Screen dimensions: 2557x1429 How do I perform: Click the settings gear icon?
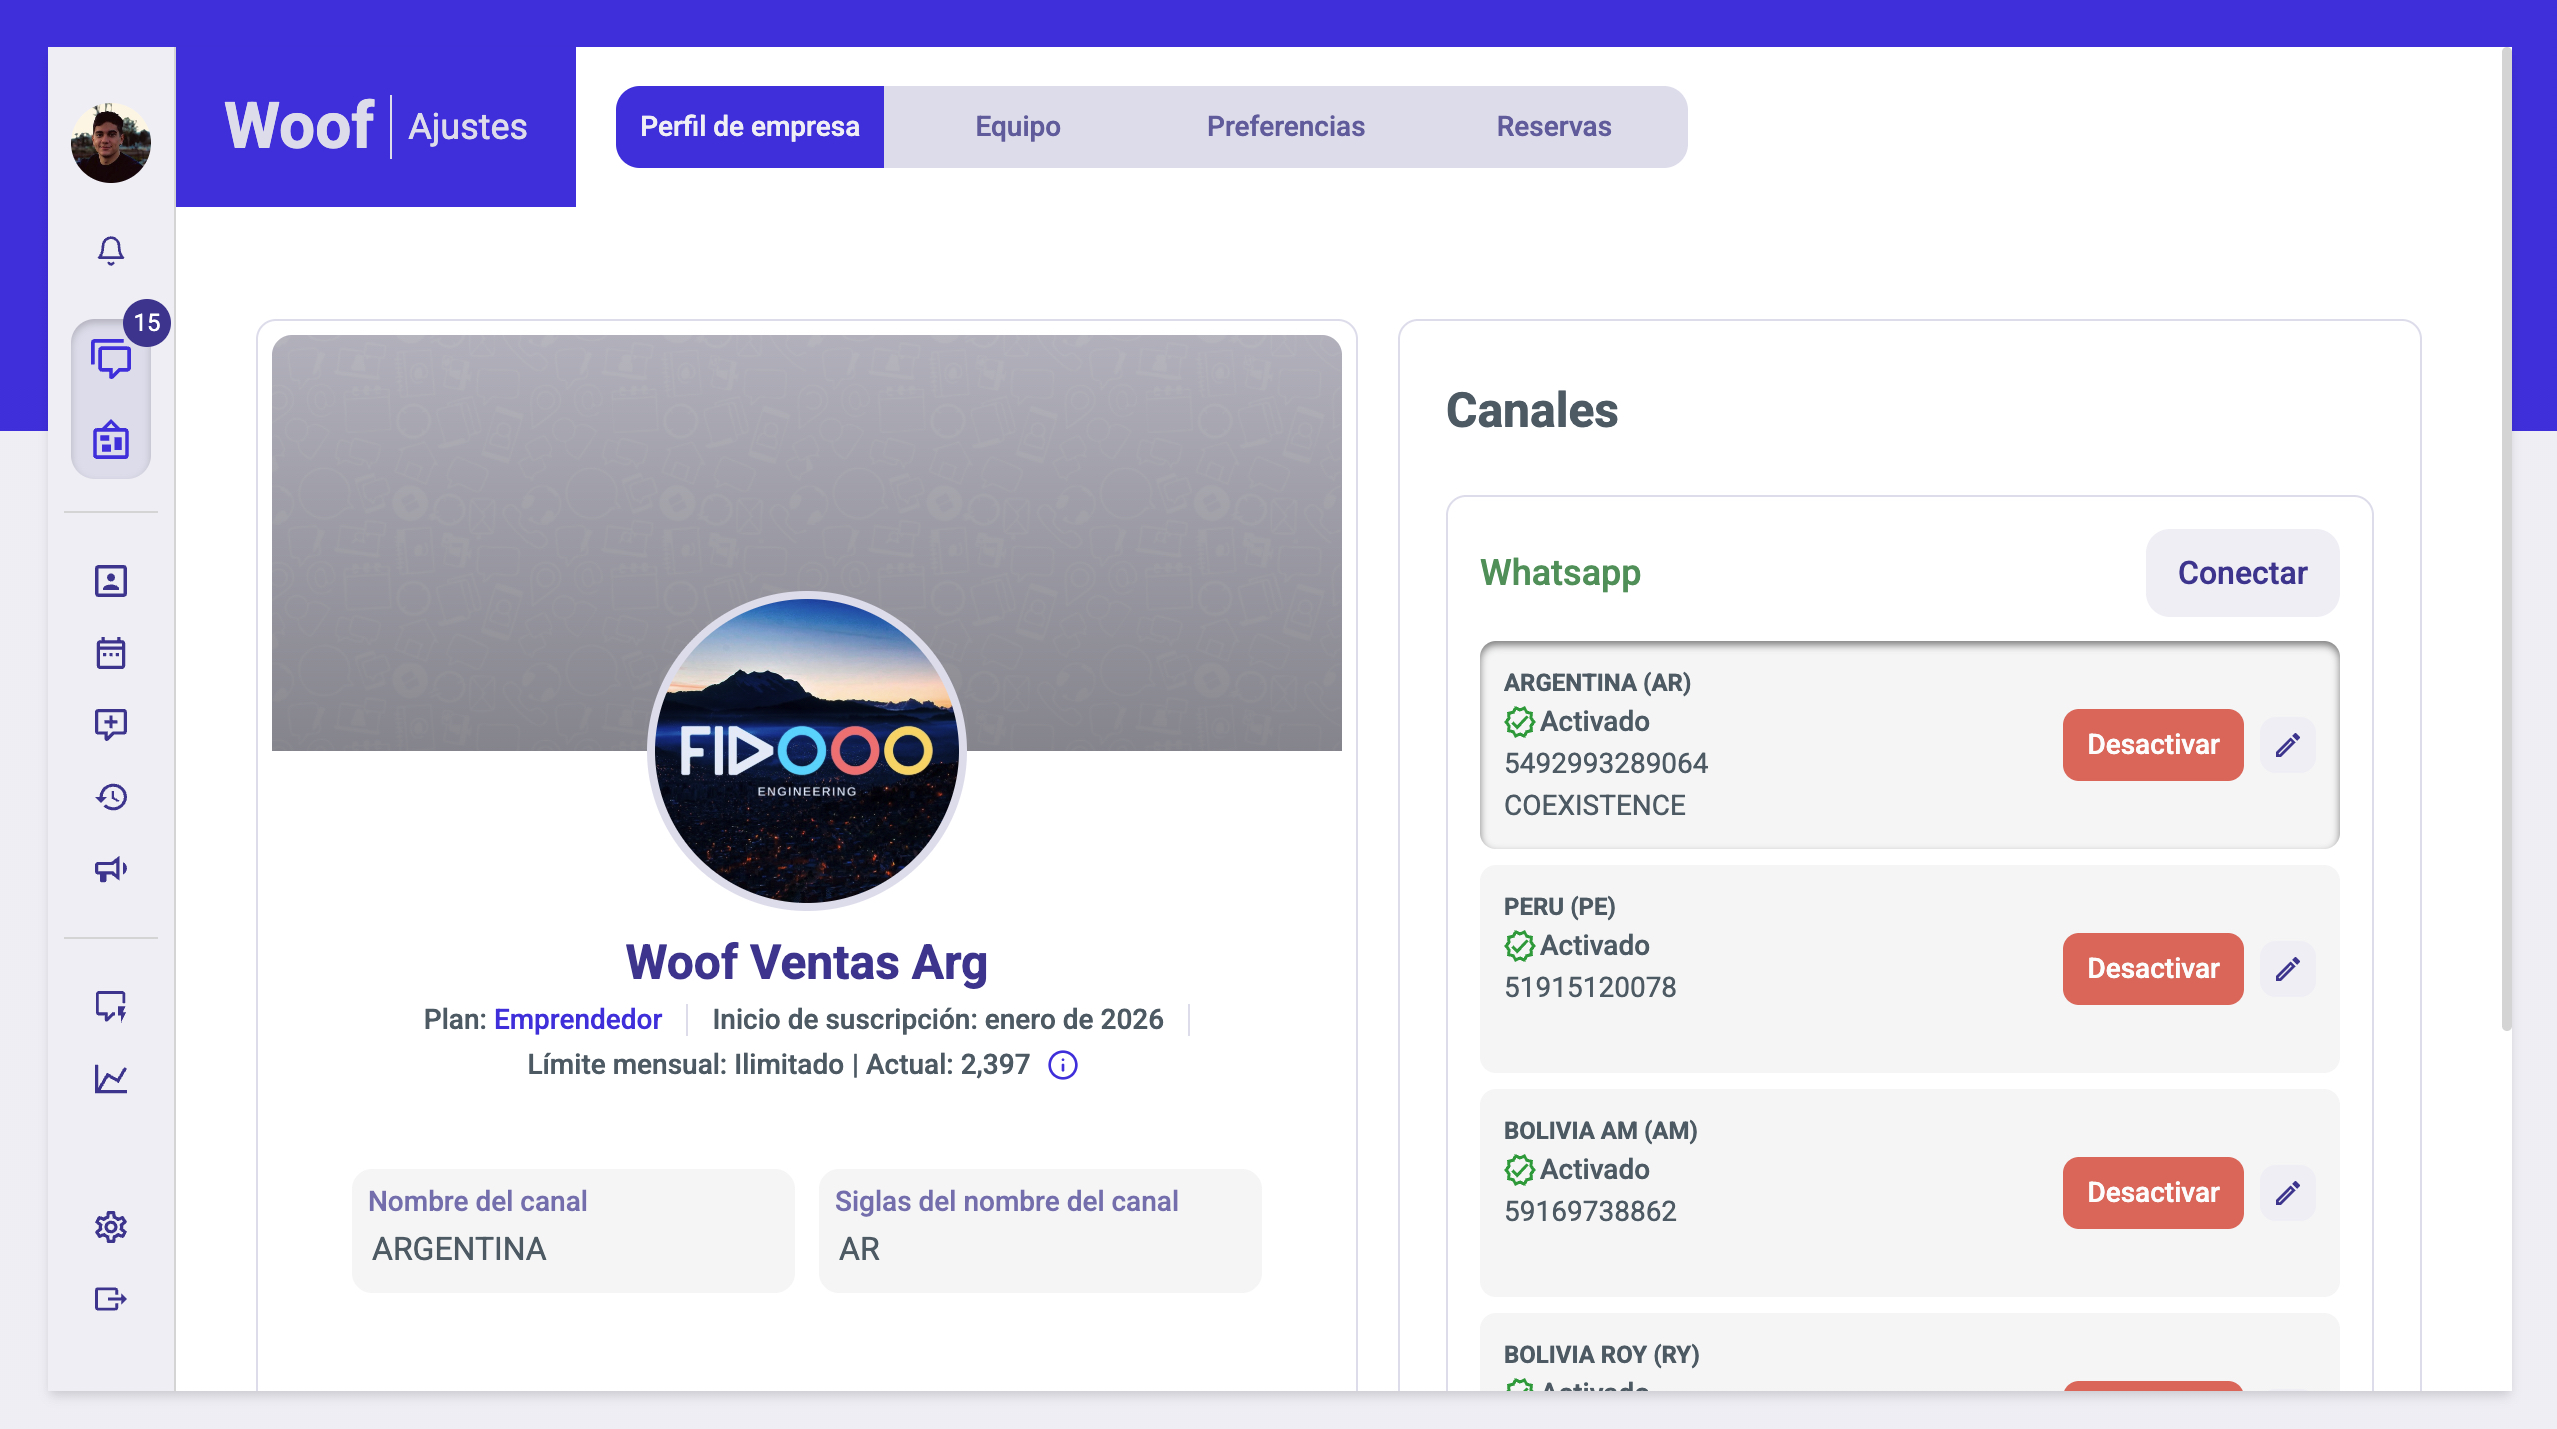click(x=111, y=1227)
